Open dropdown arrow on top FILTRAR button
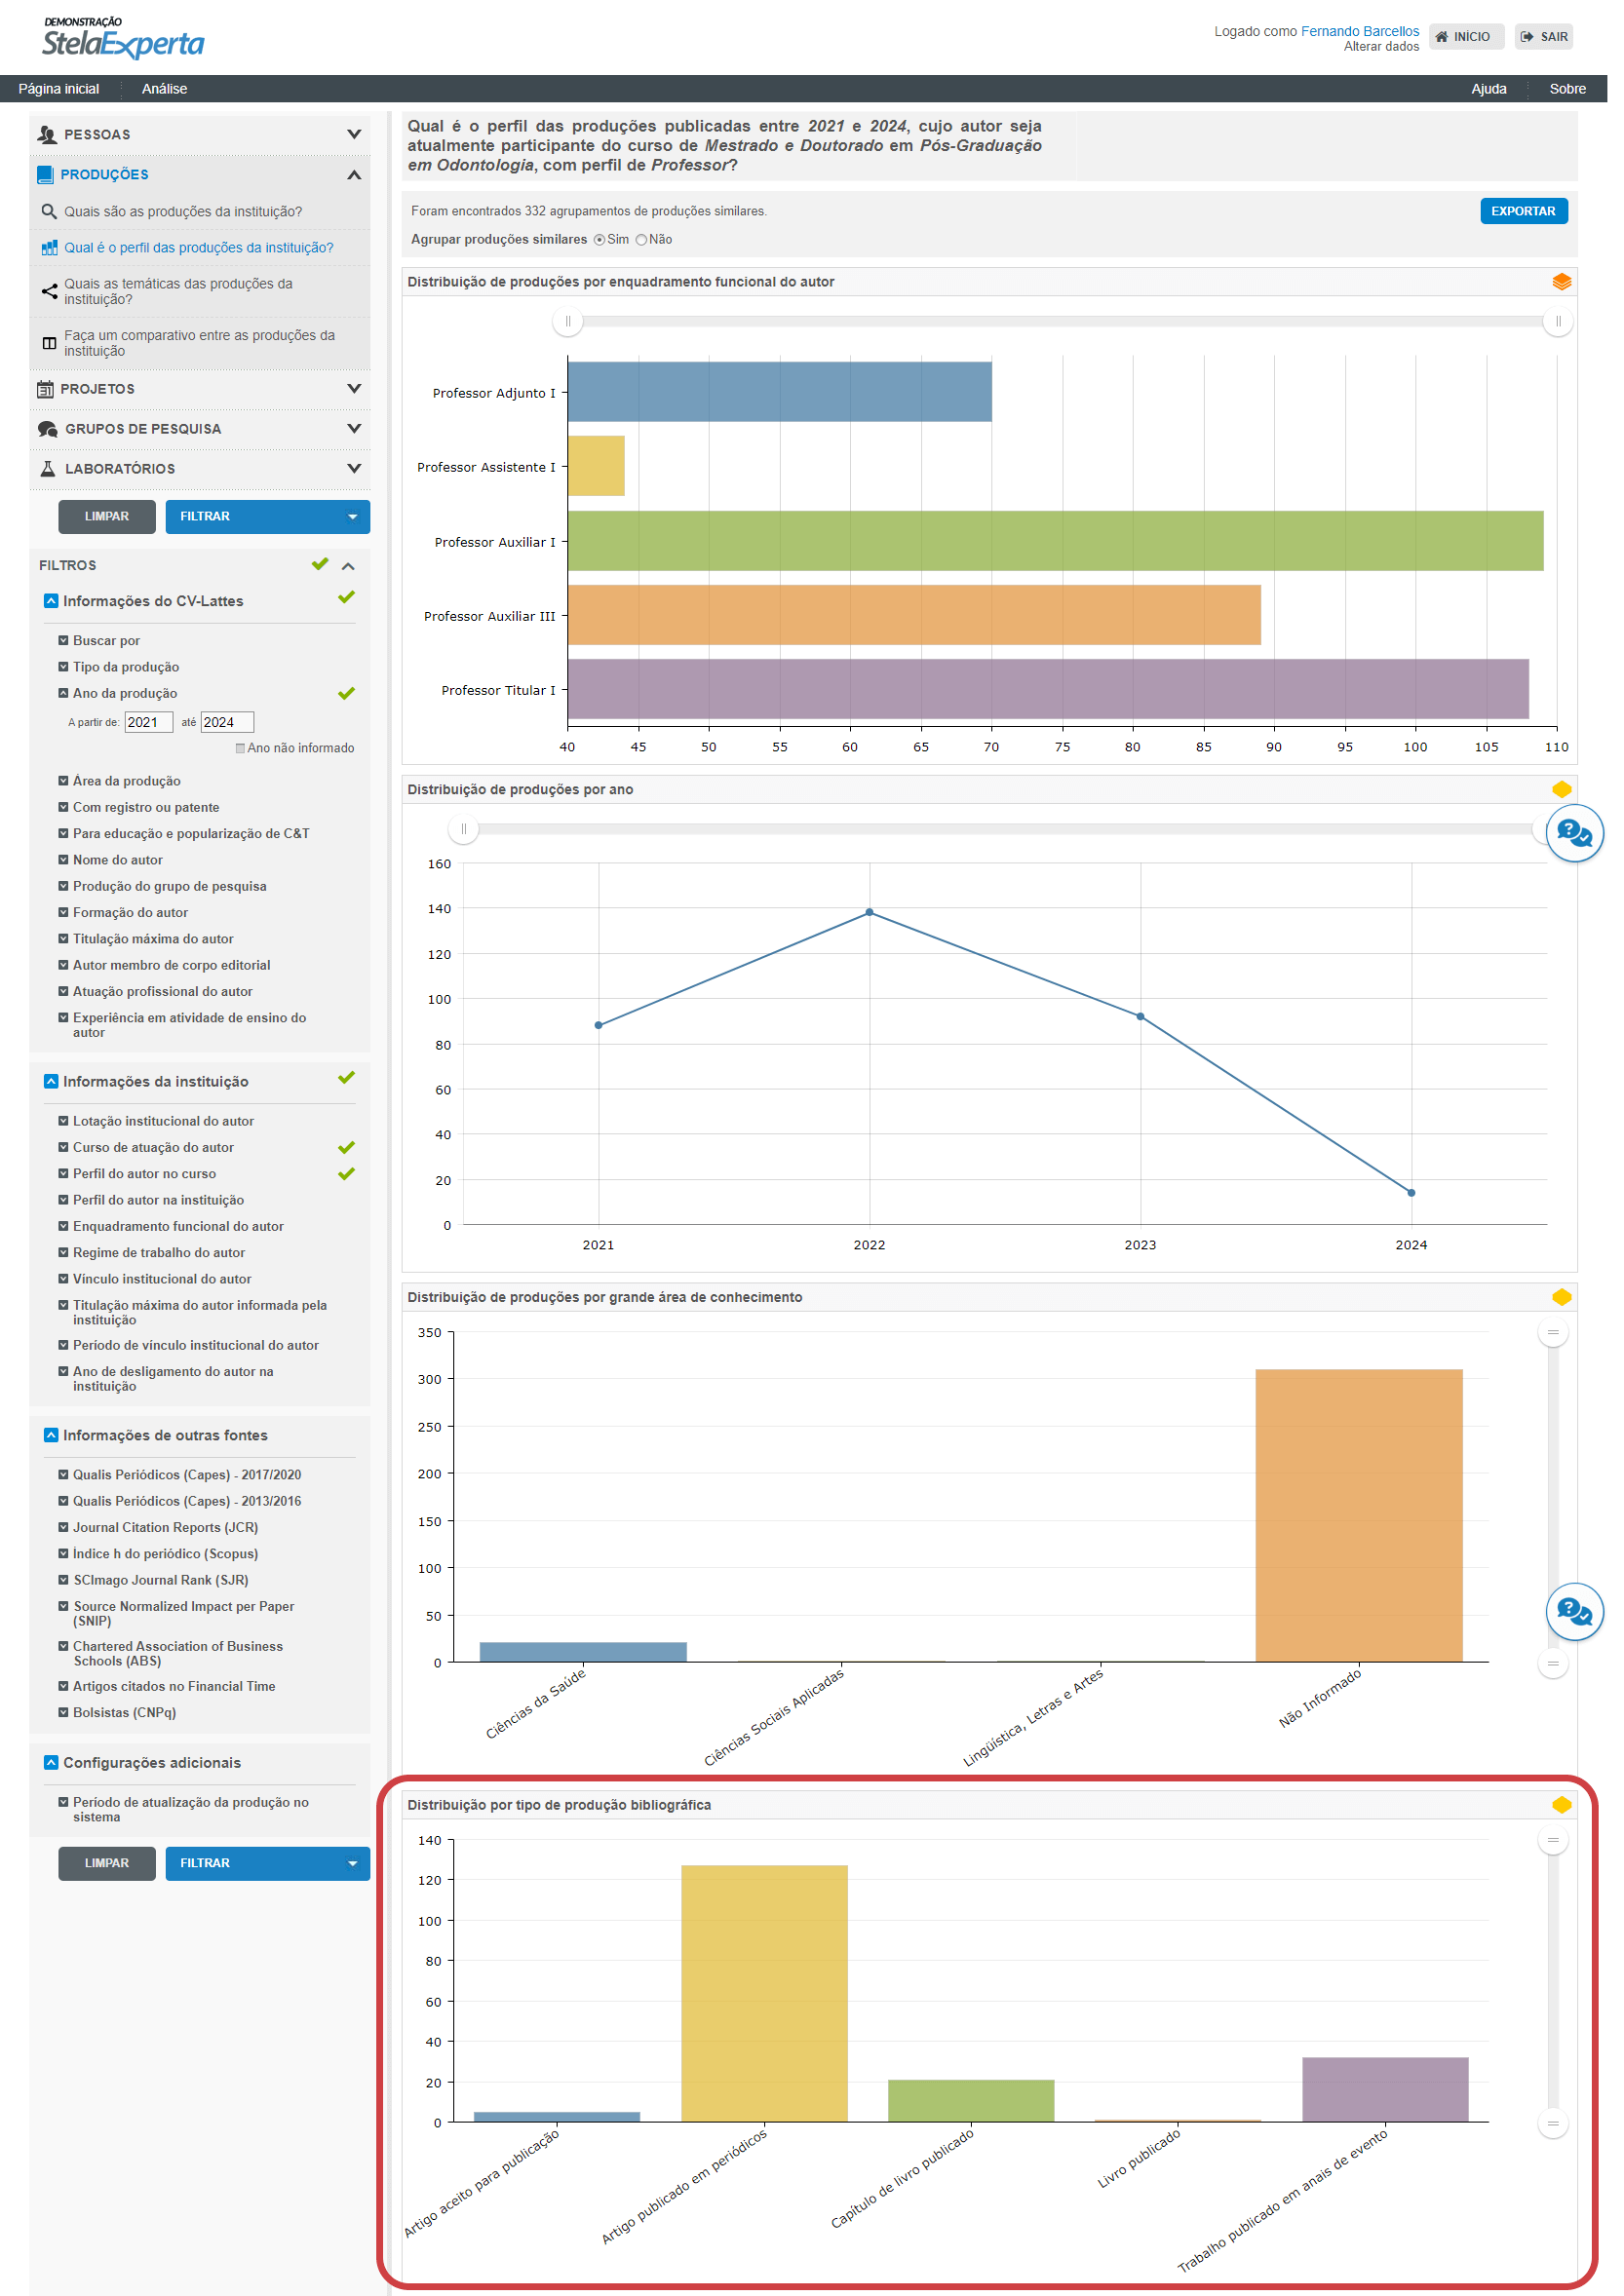Image resolution: width=1624 pixels, height=2296 pixels. 352,517
